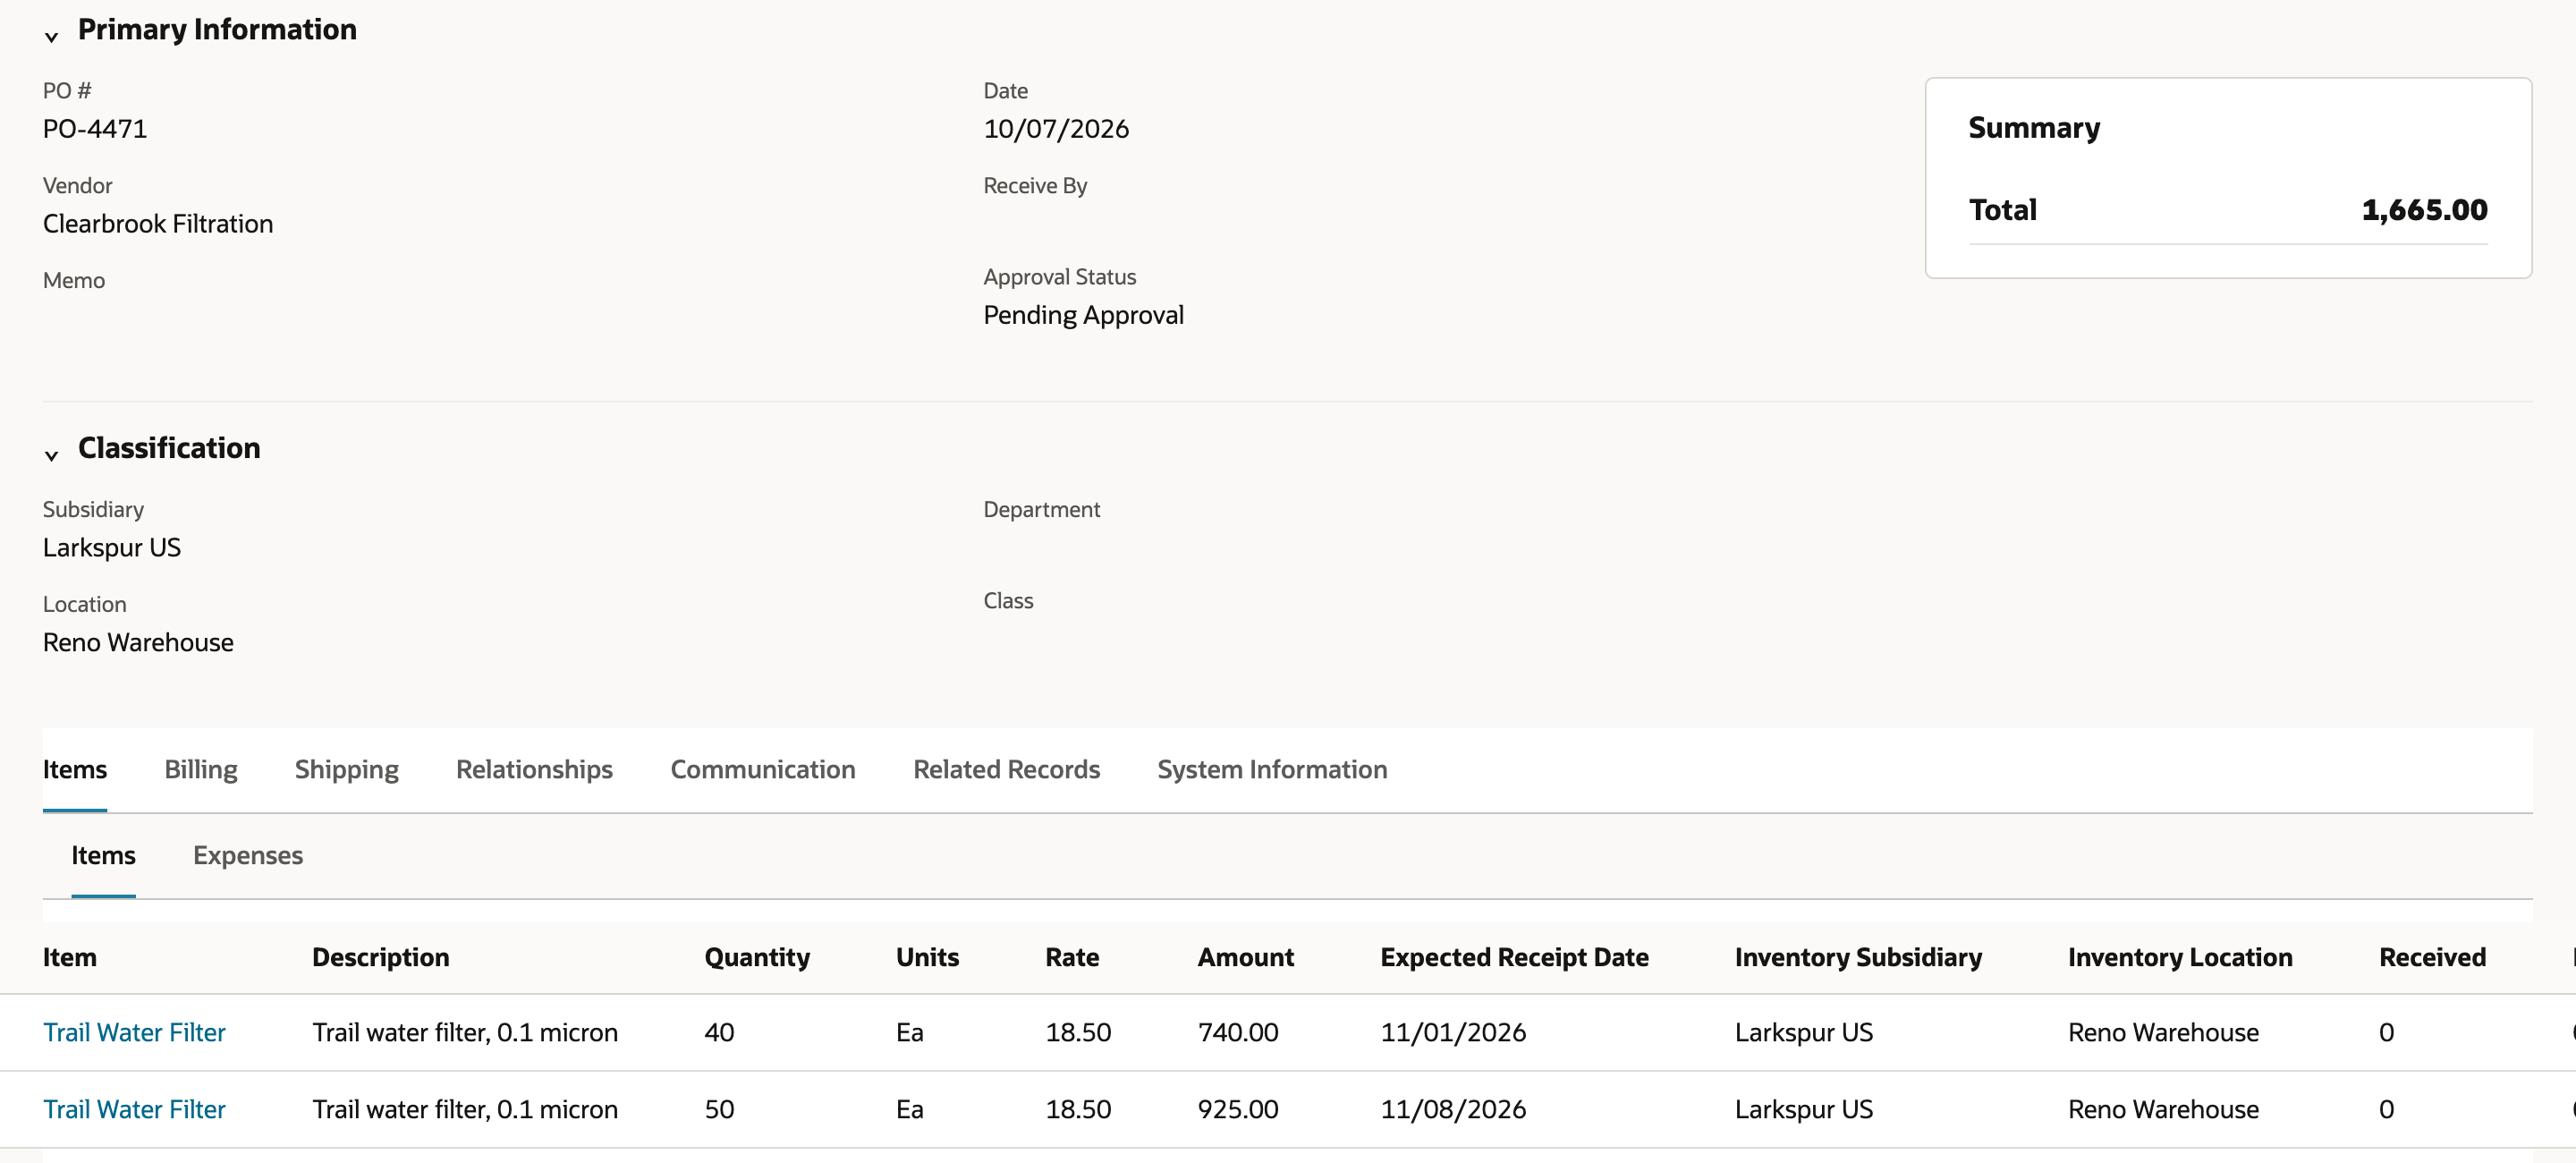Switch to the Shipping tab
2576x1163 pixels.
click(x=346, y=769)
